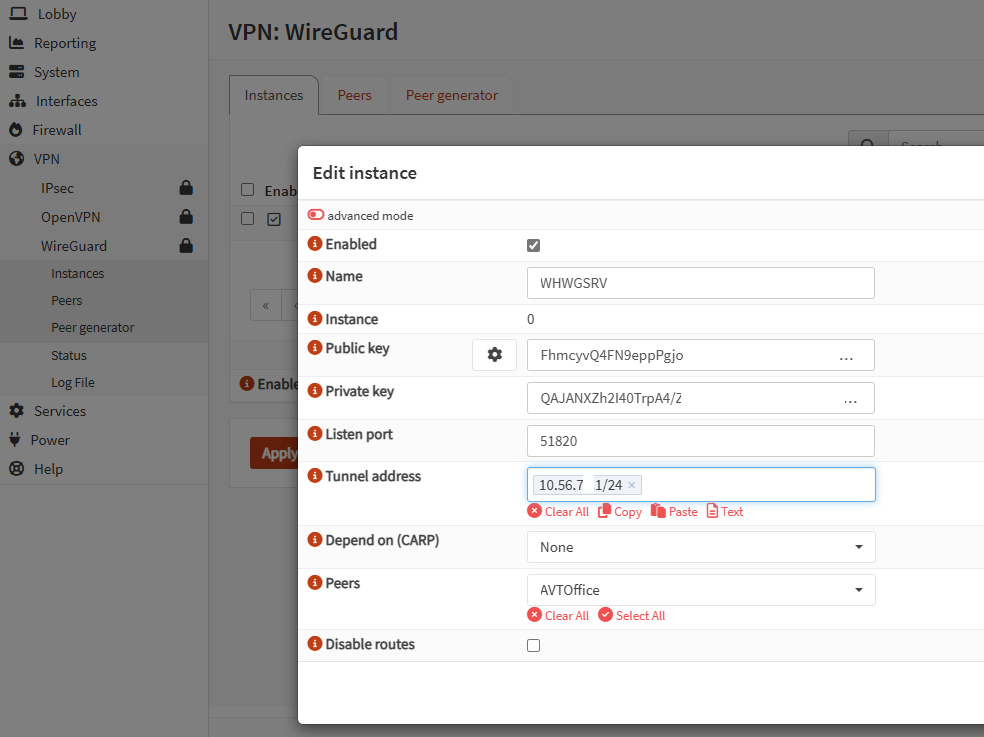This screenshot has height=737, width=984.
Task: Click the VPN globe icon
Action: pos(16,159)
